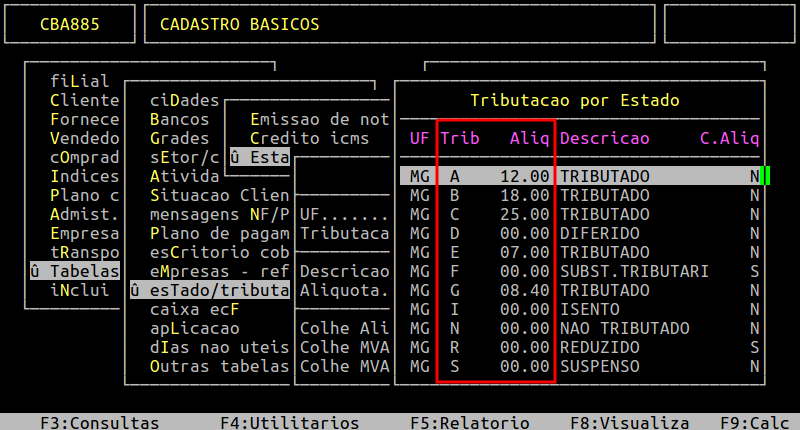The image size is (800, 430).
Task: Click the UF column header
Action: pos(419,138)
